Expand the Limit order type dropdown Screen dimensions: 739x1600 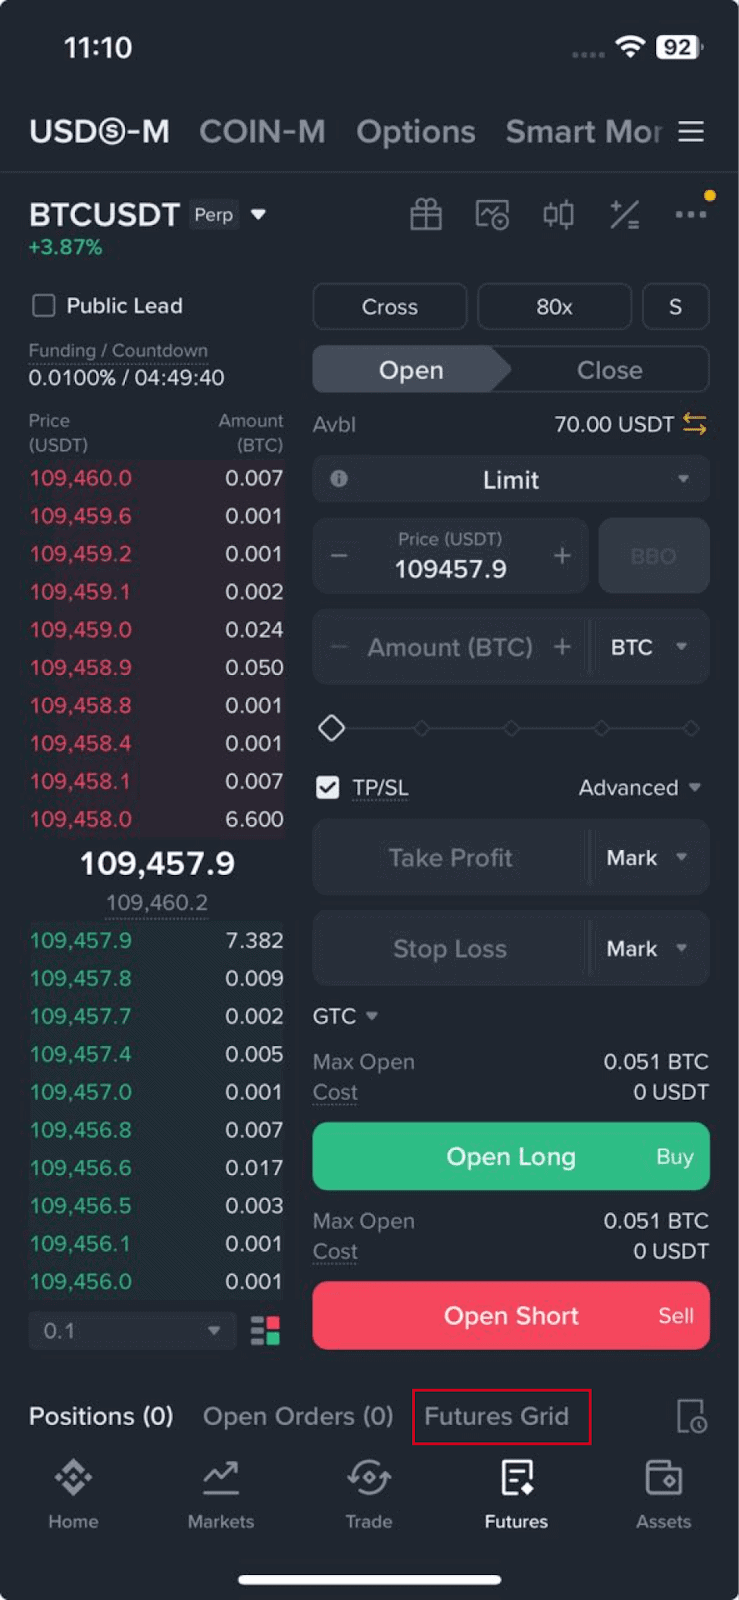click(511, 480)
